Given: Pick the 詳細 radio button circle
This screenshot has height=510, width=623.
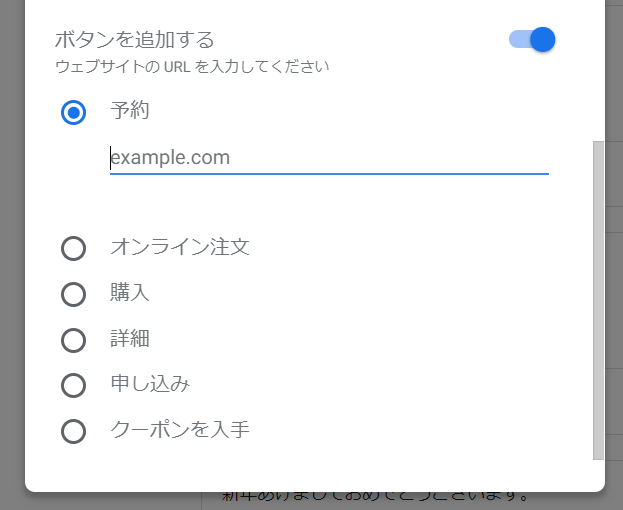Looking at the screenshot, I should [73, 340].
